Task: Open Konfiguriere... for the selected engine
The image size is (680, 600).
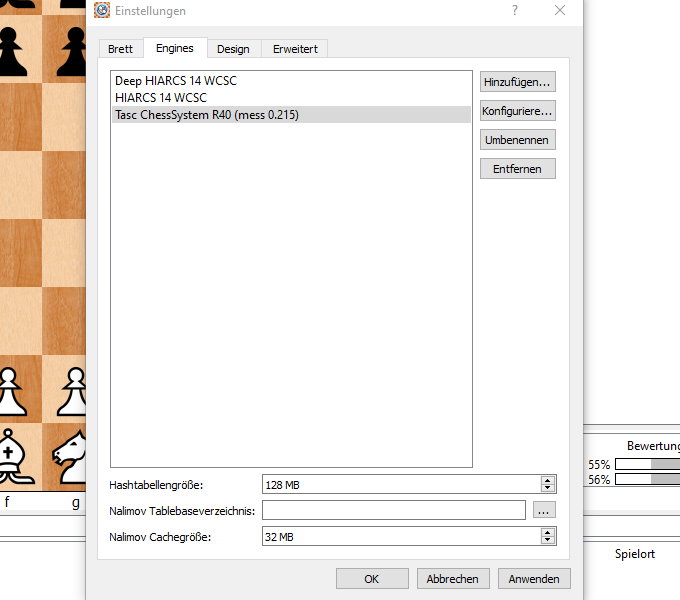Action: coord(517,111)
